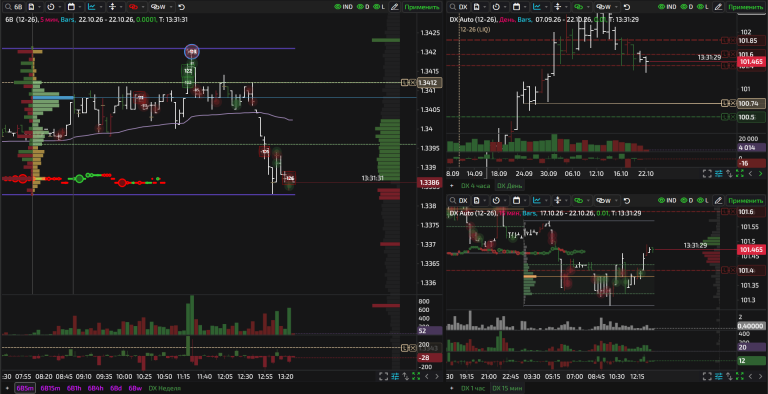Click the 1.3412 price level label
Screen dimensions: 768x394
(430, 82)
